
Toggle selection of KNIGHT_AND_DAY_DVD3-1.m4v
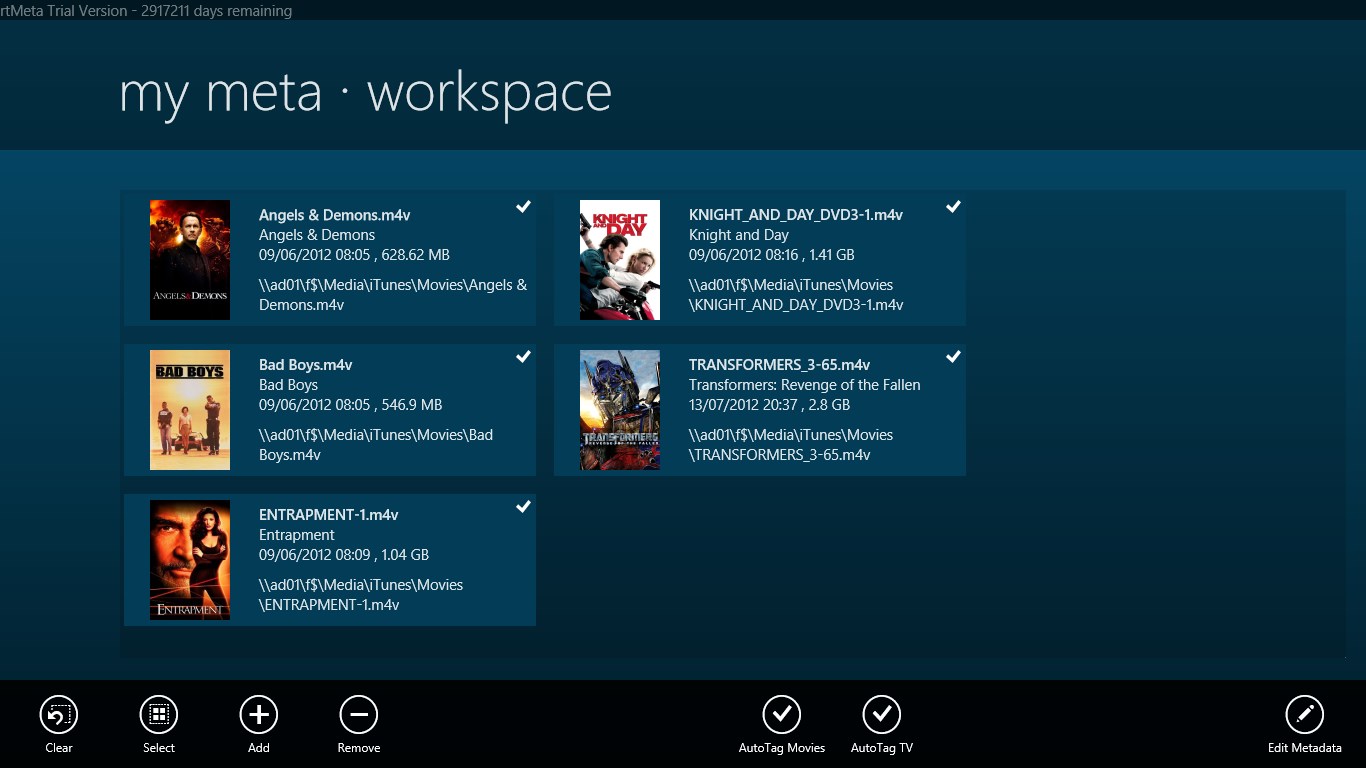pos(952,207)
